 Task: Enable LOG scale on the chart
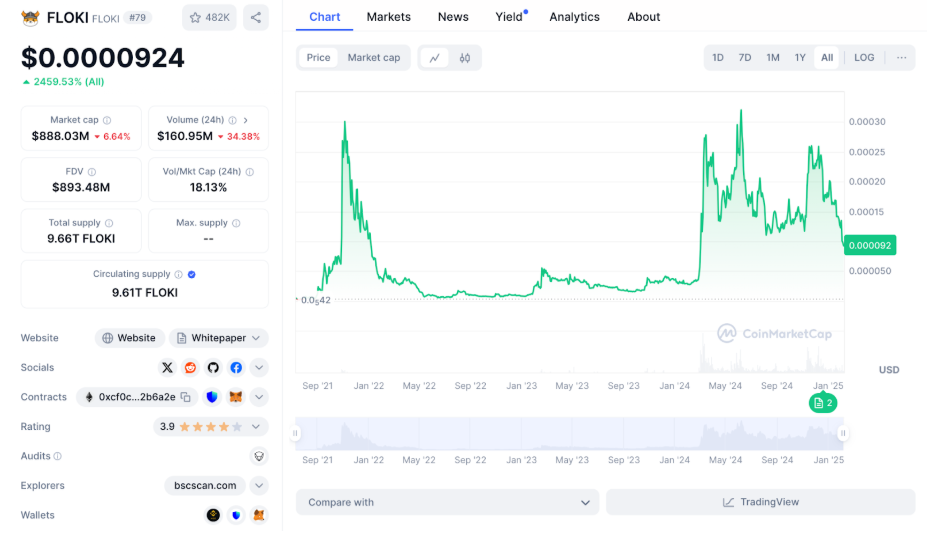[x=864, y=58]
